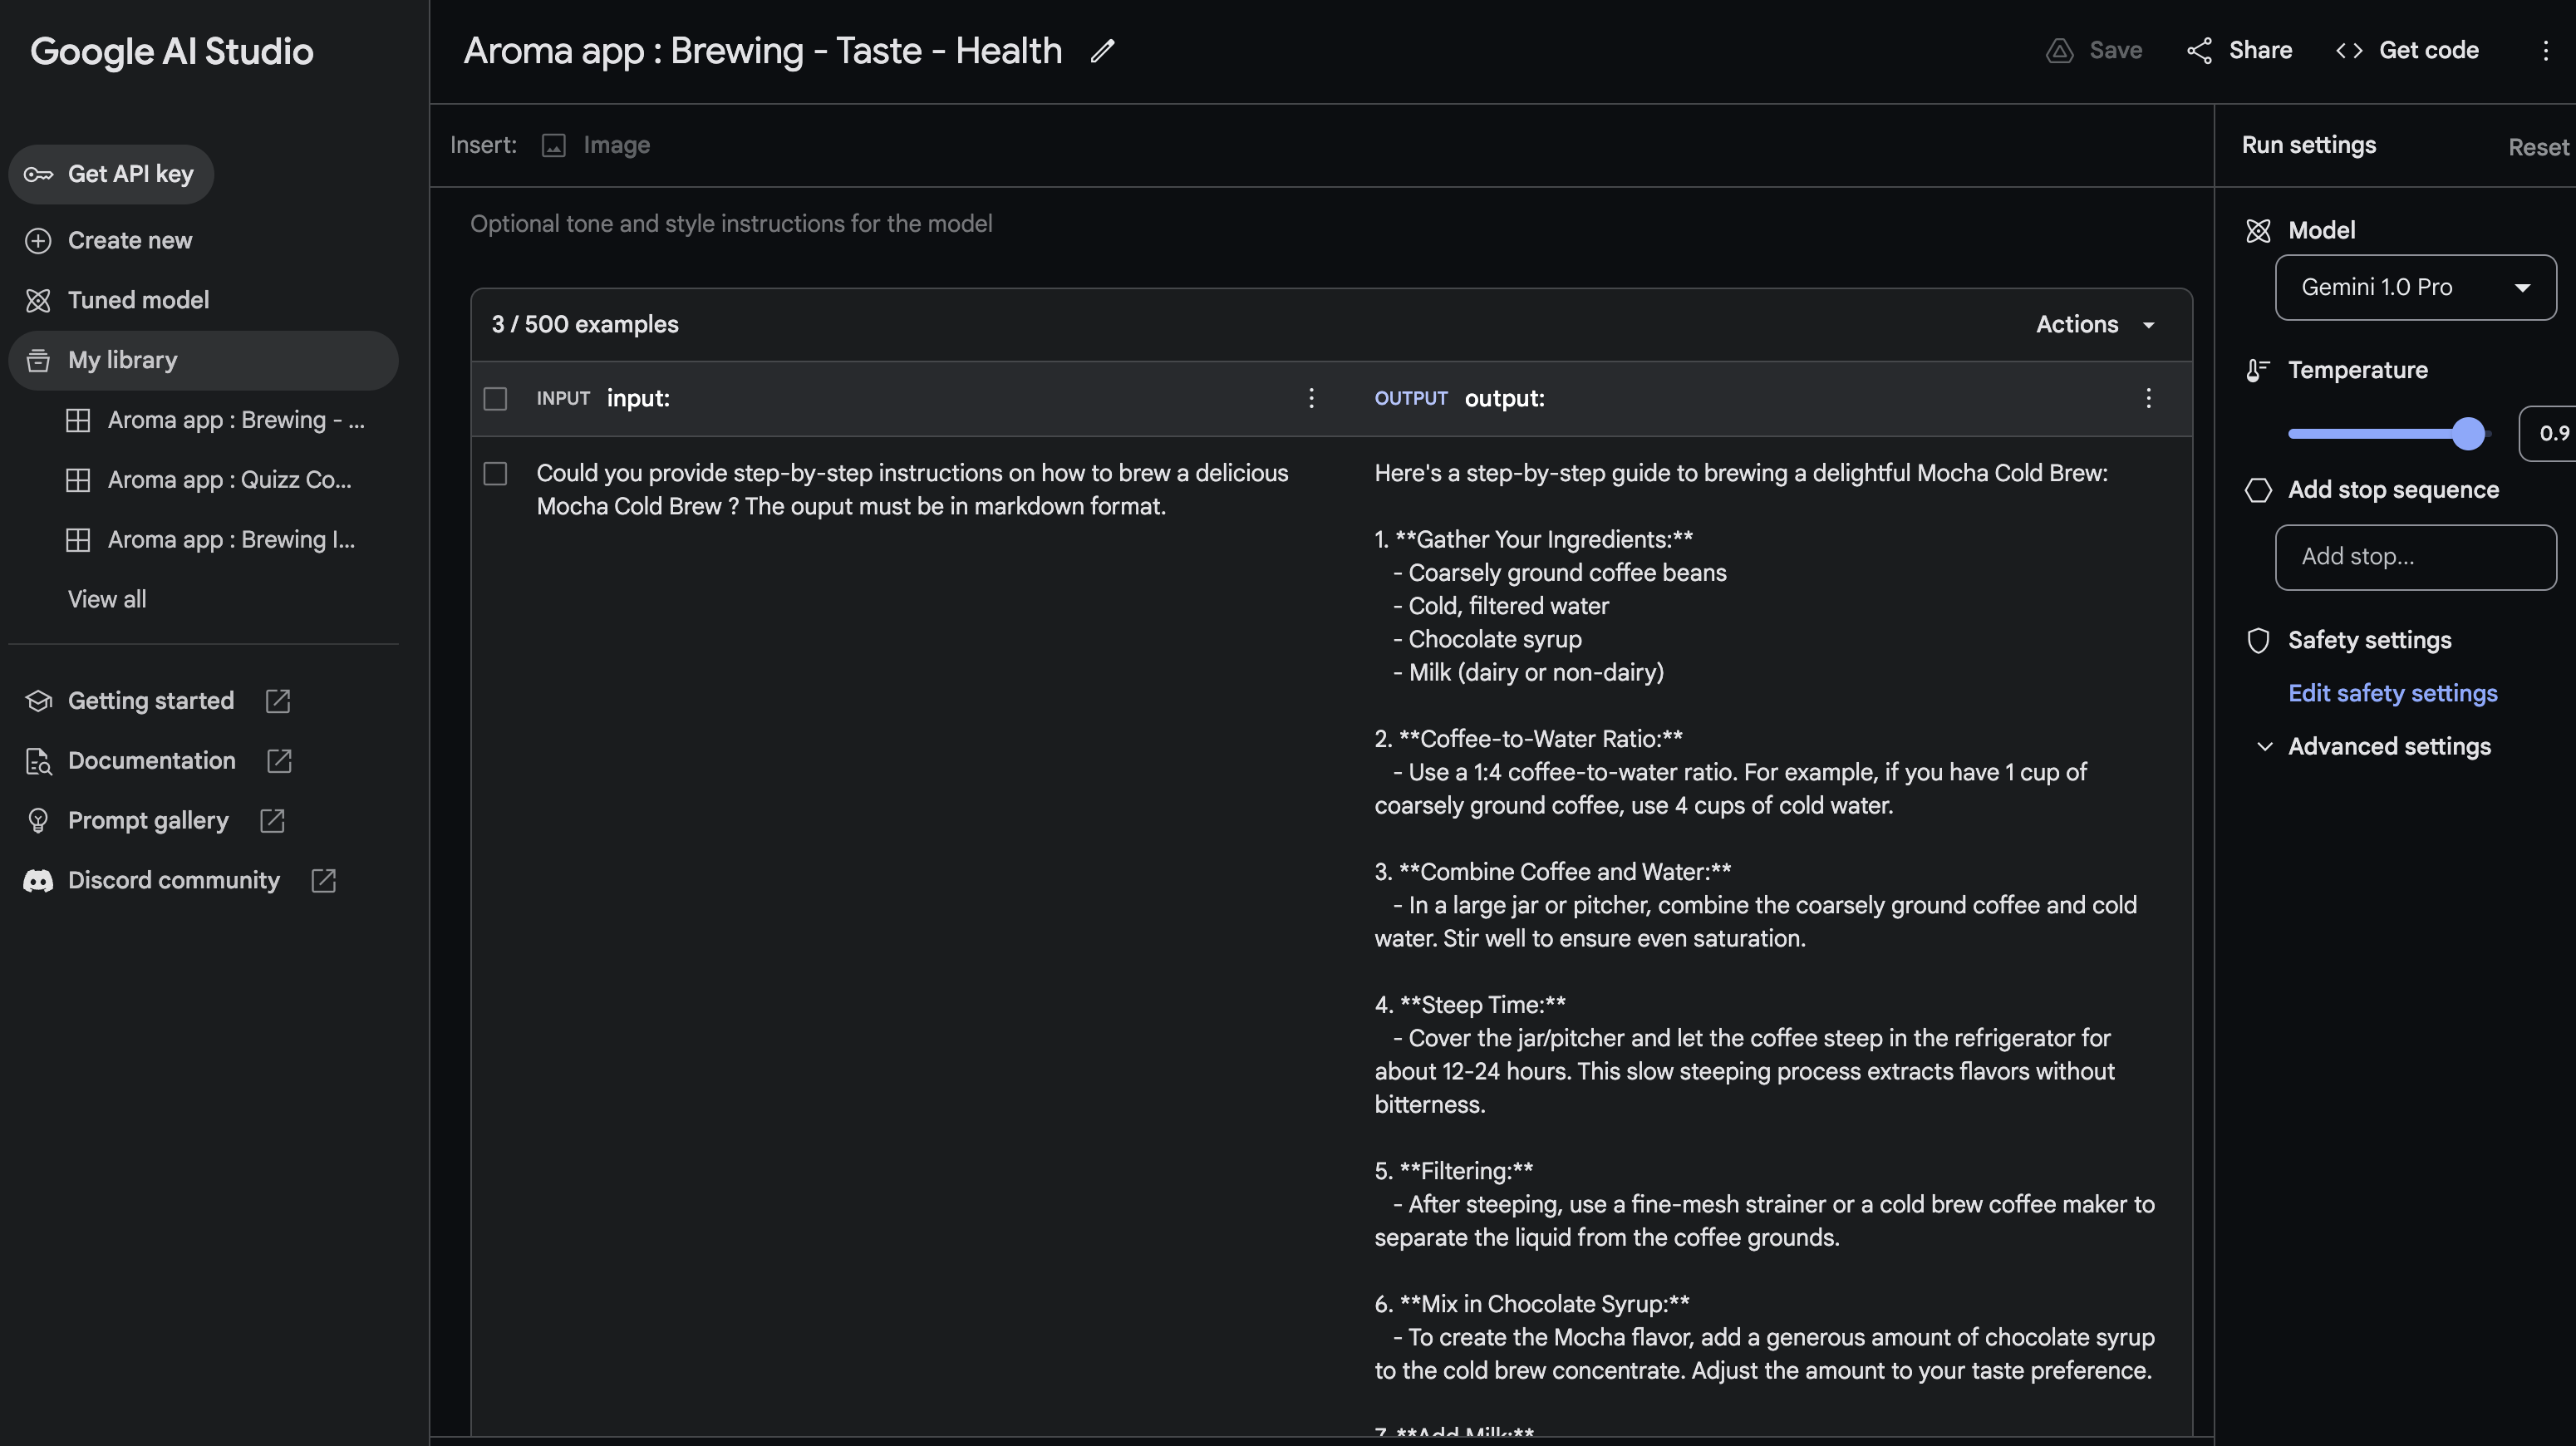This screenshot has height=1446, width=2576.
Task: Open the input example options menu
Action: tap(1311, 398)
